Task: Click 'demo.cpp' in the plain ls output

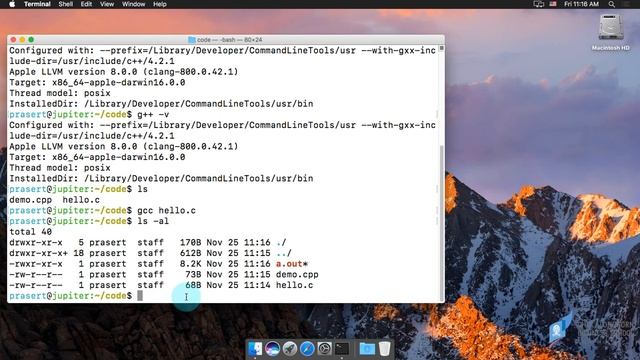Action: point(31,200)
